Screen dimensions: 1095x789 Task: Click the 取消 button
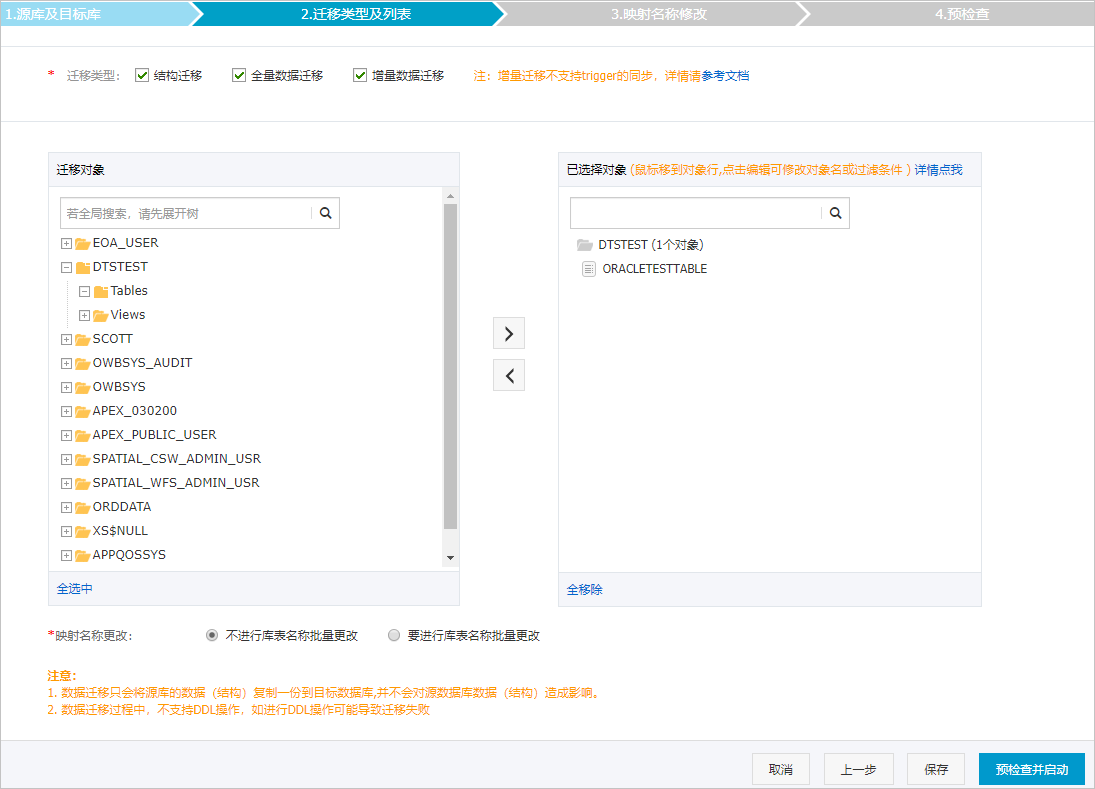781,769
